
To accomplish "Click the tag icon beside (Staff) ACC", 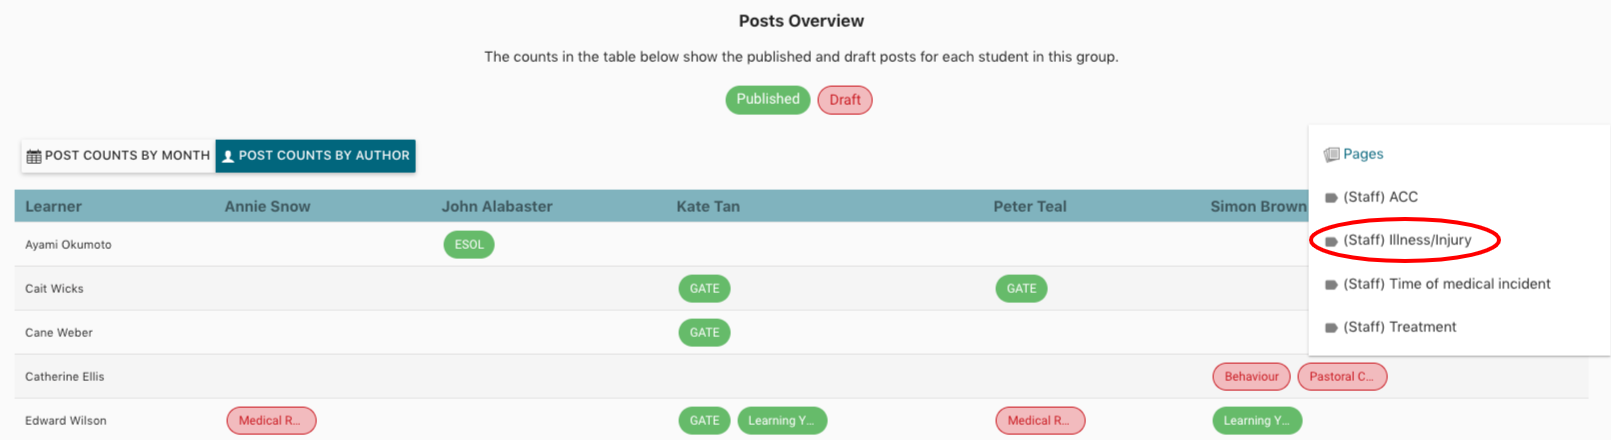I will click(x=1331, y=198).
